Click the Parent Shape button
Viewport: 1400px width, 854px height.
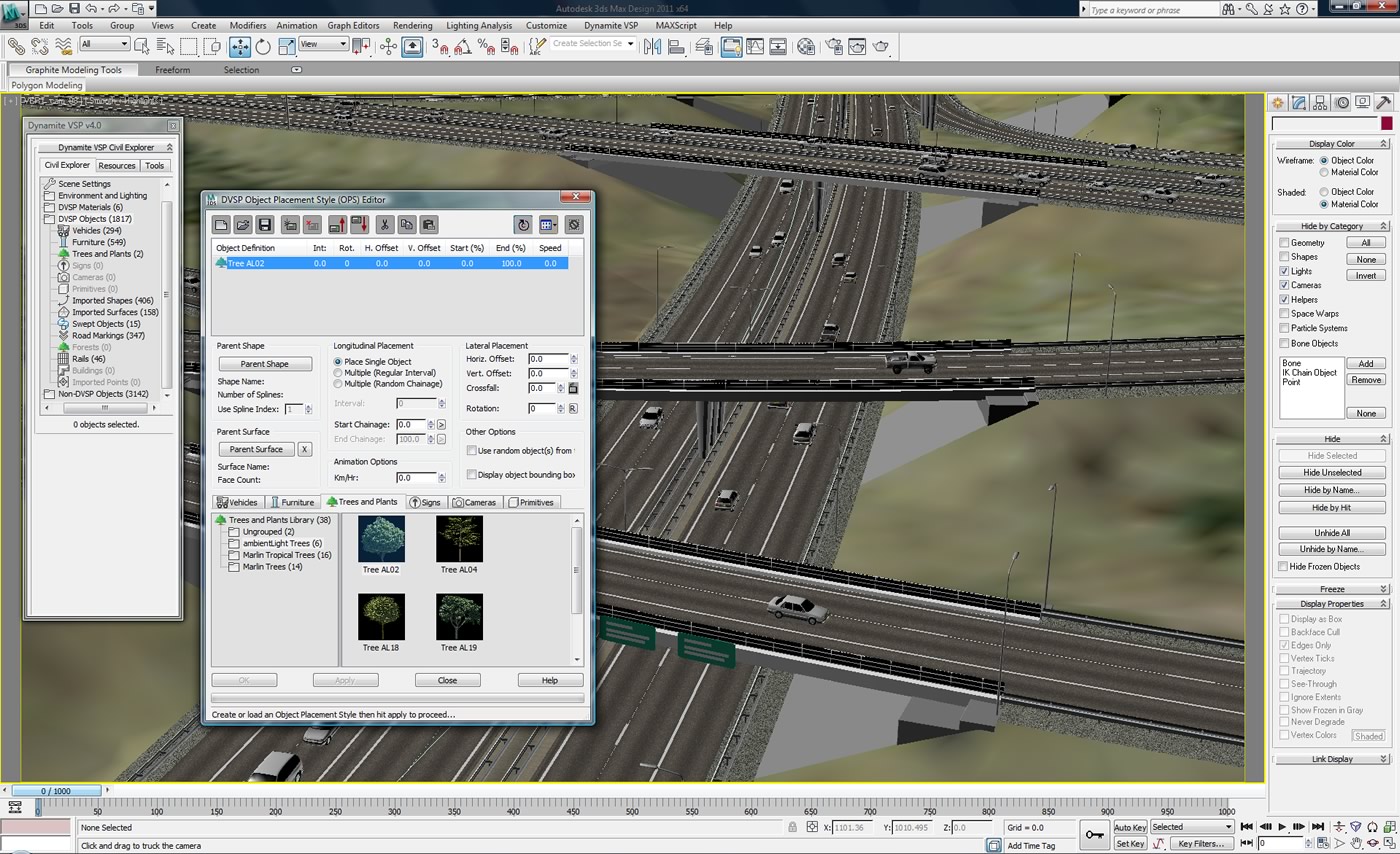(x=264, y=364)
